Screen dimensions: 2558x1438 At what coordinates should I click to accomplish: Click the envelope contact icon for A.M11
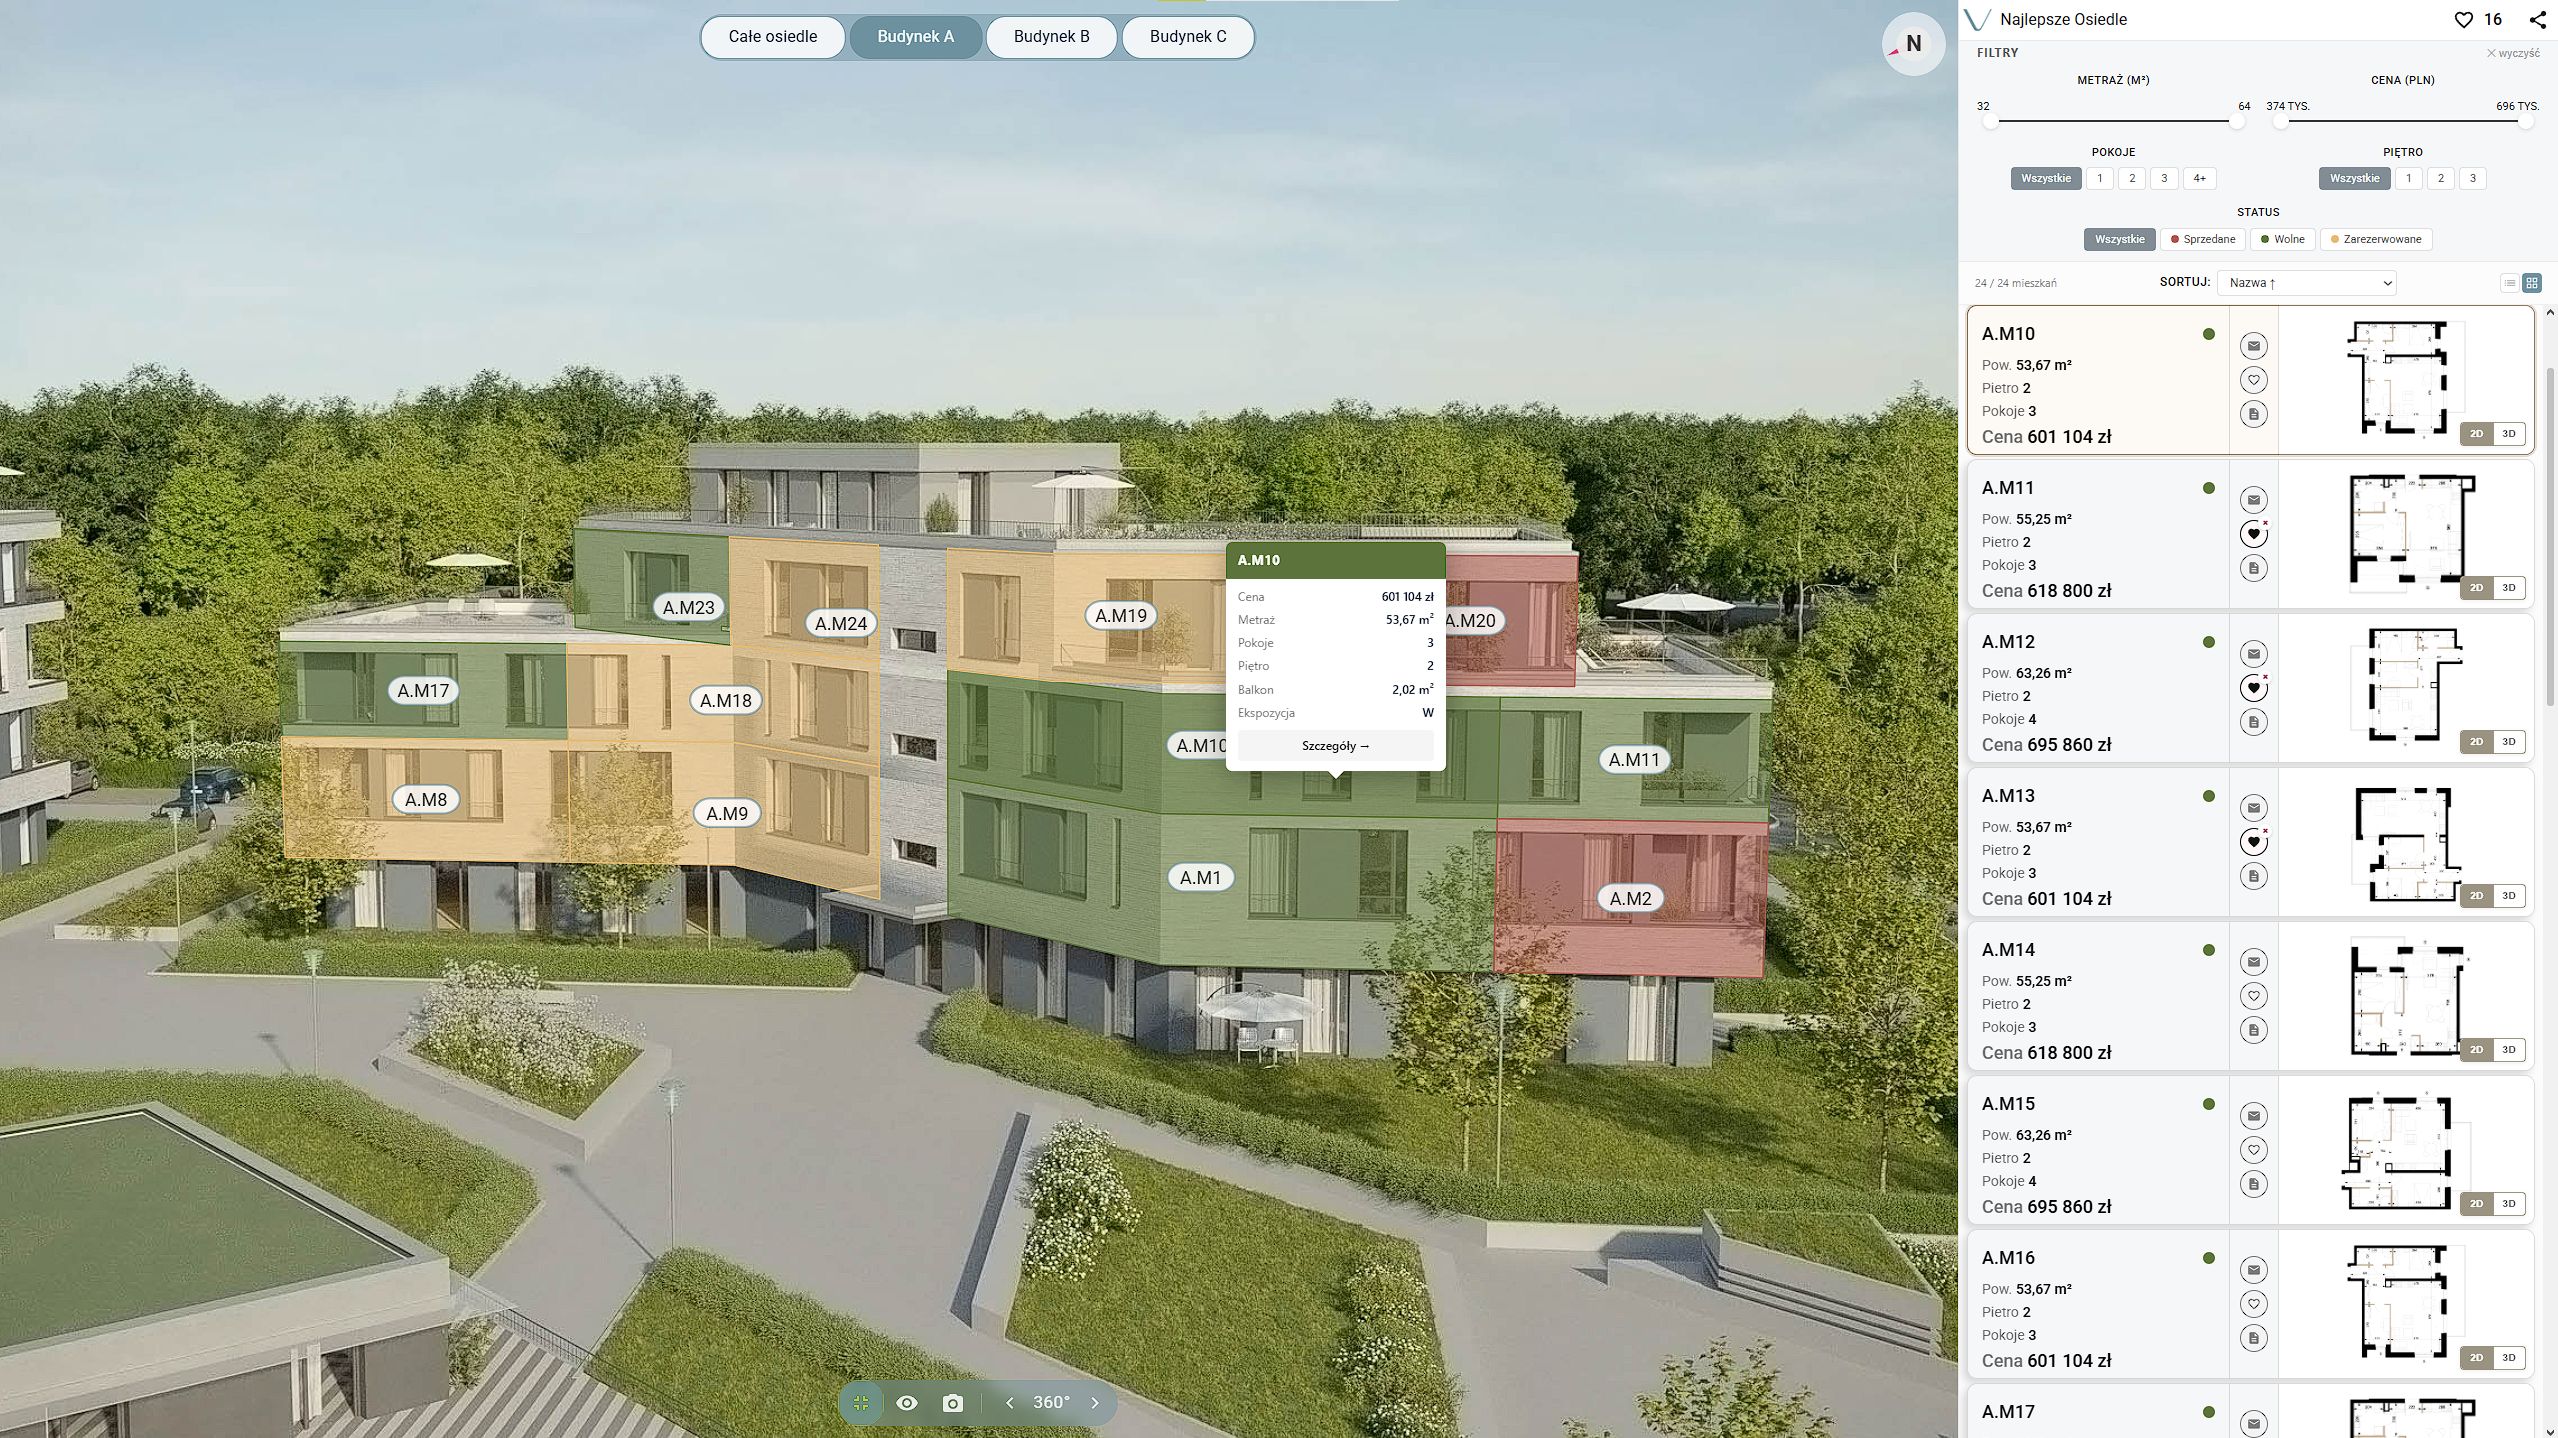(2253, 500)
